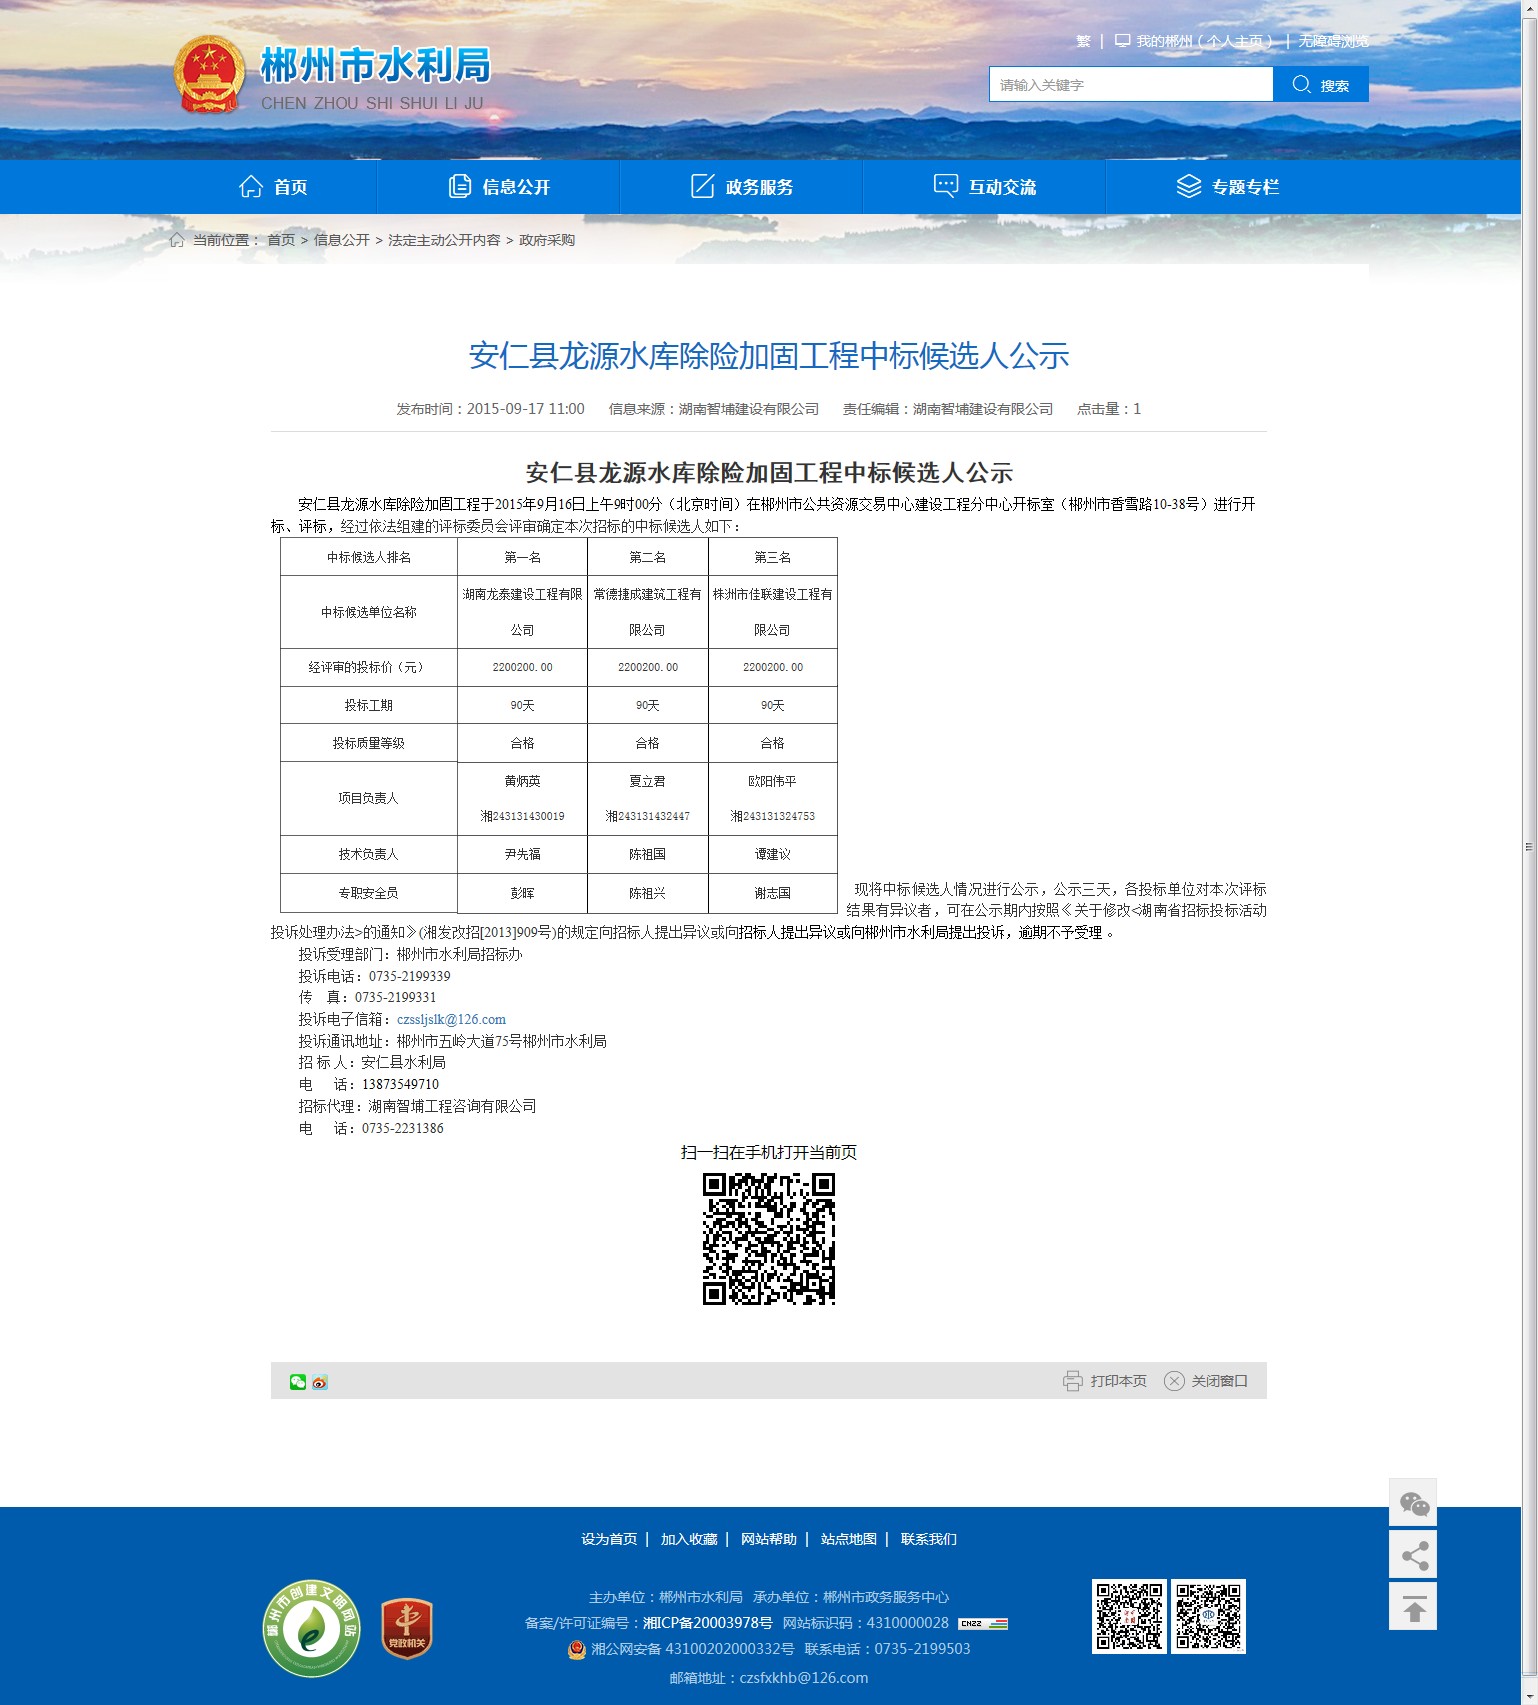The width and height of the screenshot is (1538, 1705).
Task: Go to 首页 via breadcrumb
Action: [x=281, y=240]
